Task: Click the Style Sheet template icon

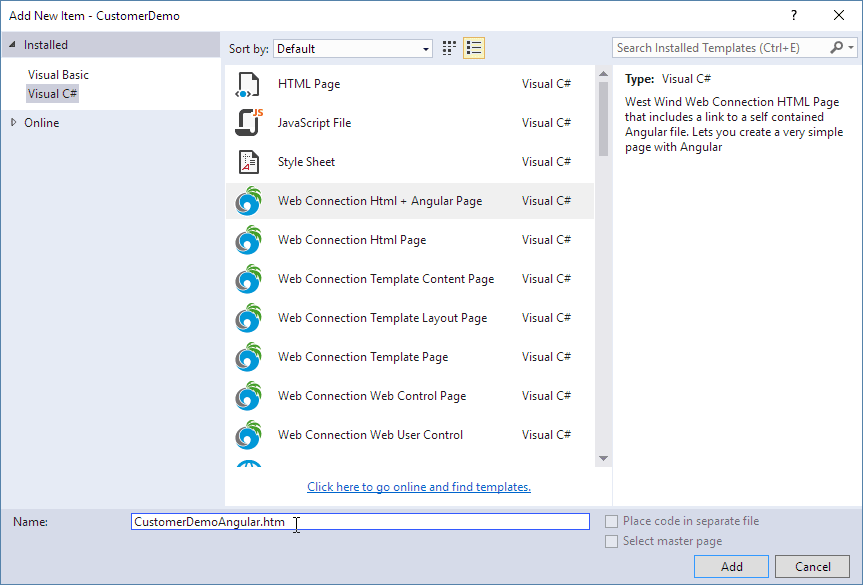Action: coord(248,162)
